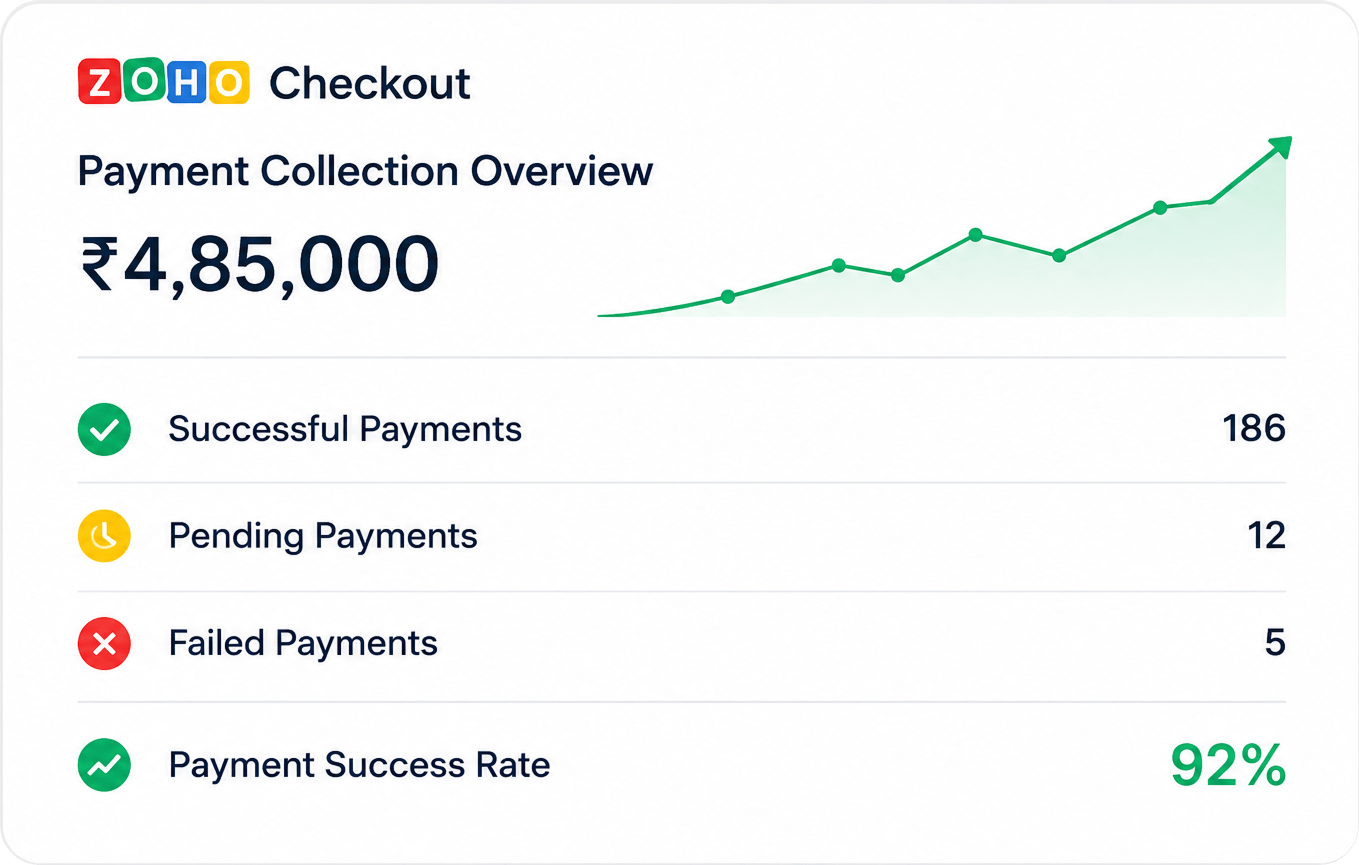Image resolution: width=1359 pixels, height=865 pixels.
Task: Click the highest dotted data point before the arrow
Action: pyautogui.click(x=1160, y=208)
